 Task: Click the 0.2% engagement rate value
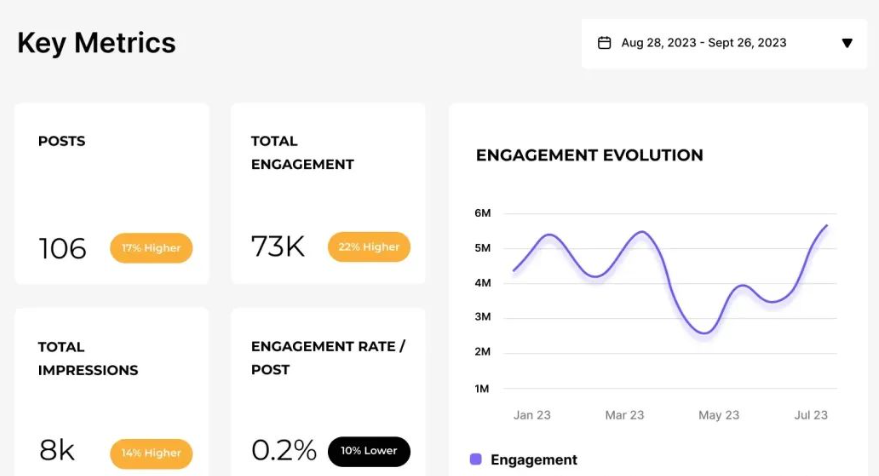tap(283, 452)
